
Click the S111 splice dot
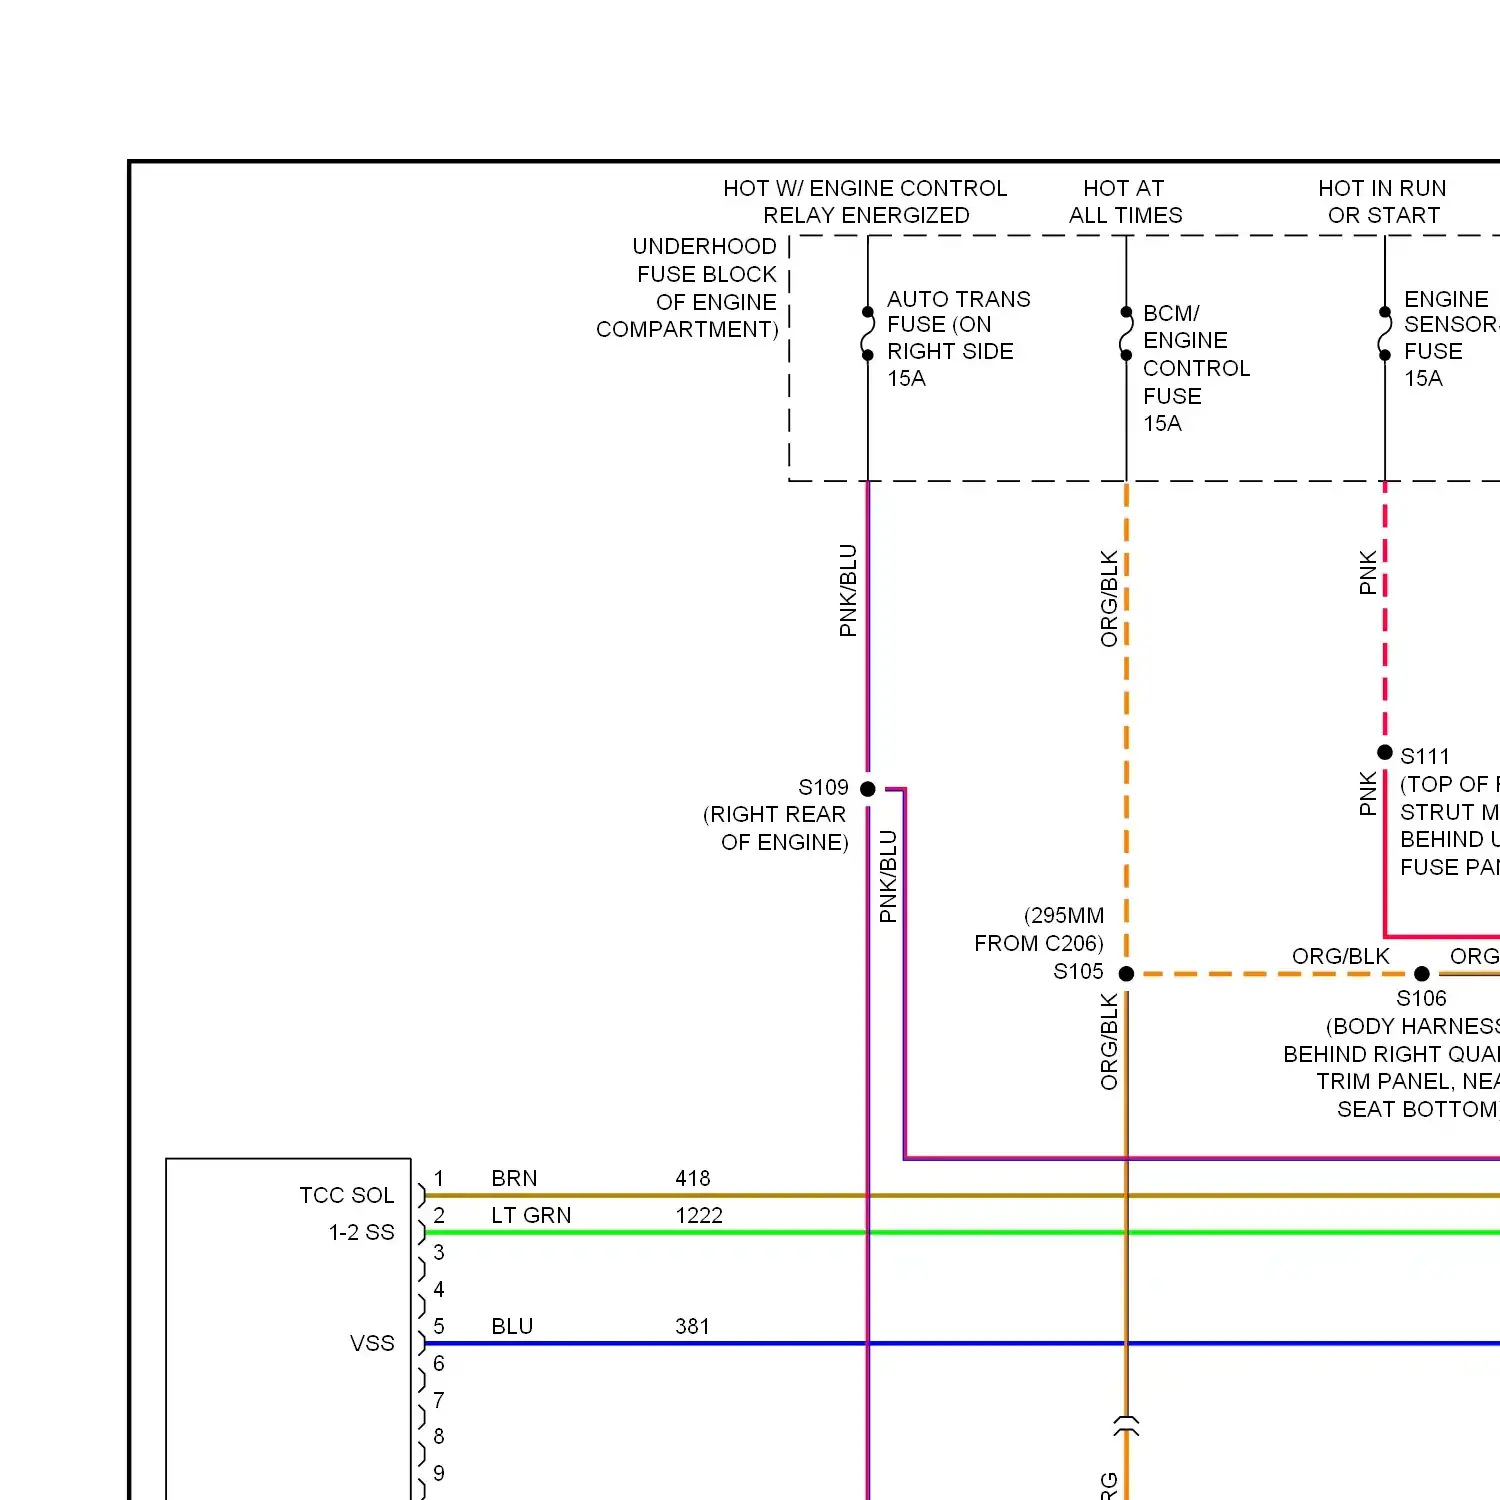pyautogui.click(x=1385, y=752)
